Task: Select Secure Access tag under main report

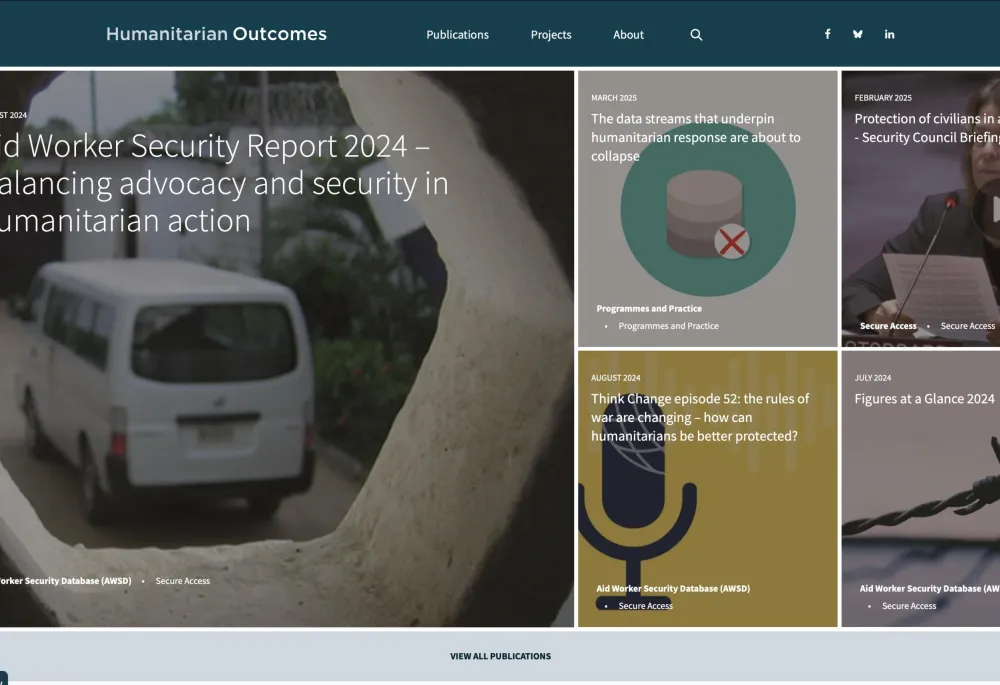Action: pyautogui.click(x=182, y=581)
